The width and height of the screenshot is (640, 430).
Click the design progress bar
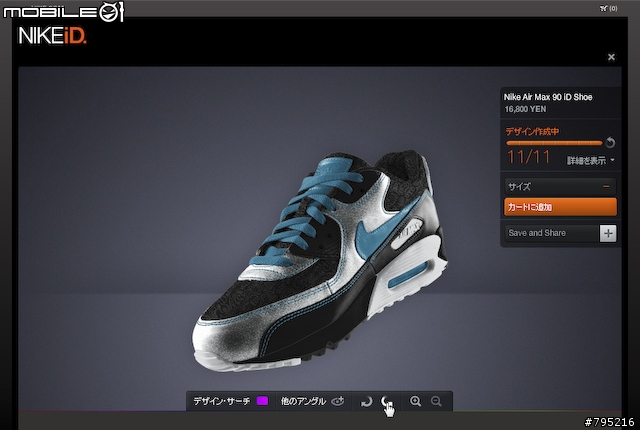[554, 143]
